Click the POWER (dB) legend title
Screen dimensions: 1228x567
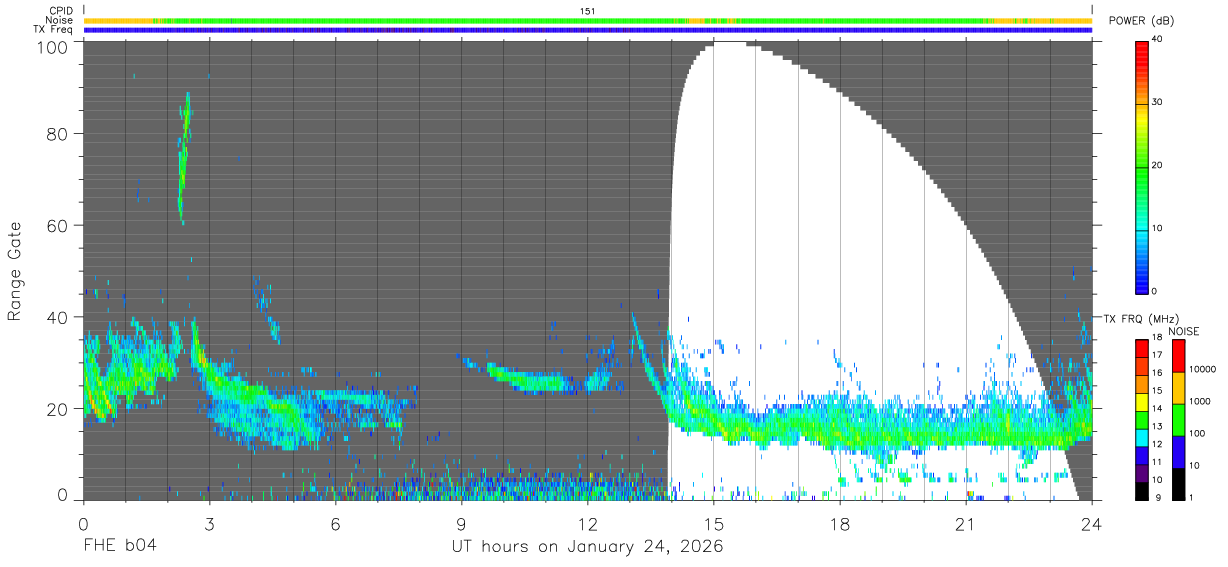(1142, 21)
